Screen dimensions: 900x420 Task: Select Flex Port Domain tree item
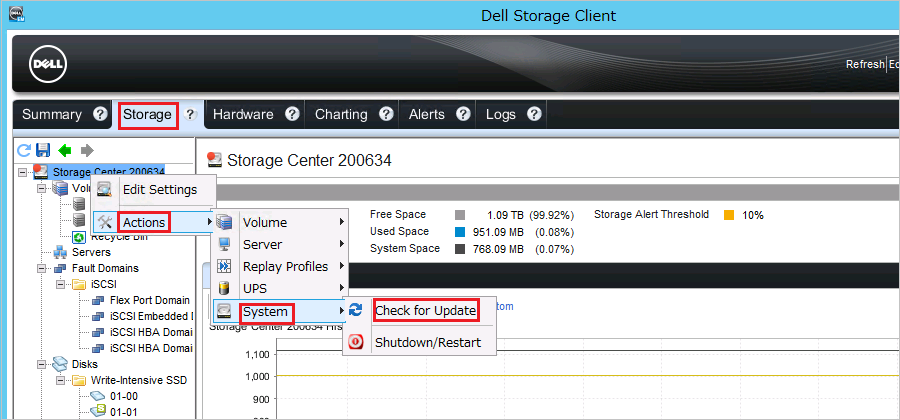(149, 300)
